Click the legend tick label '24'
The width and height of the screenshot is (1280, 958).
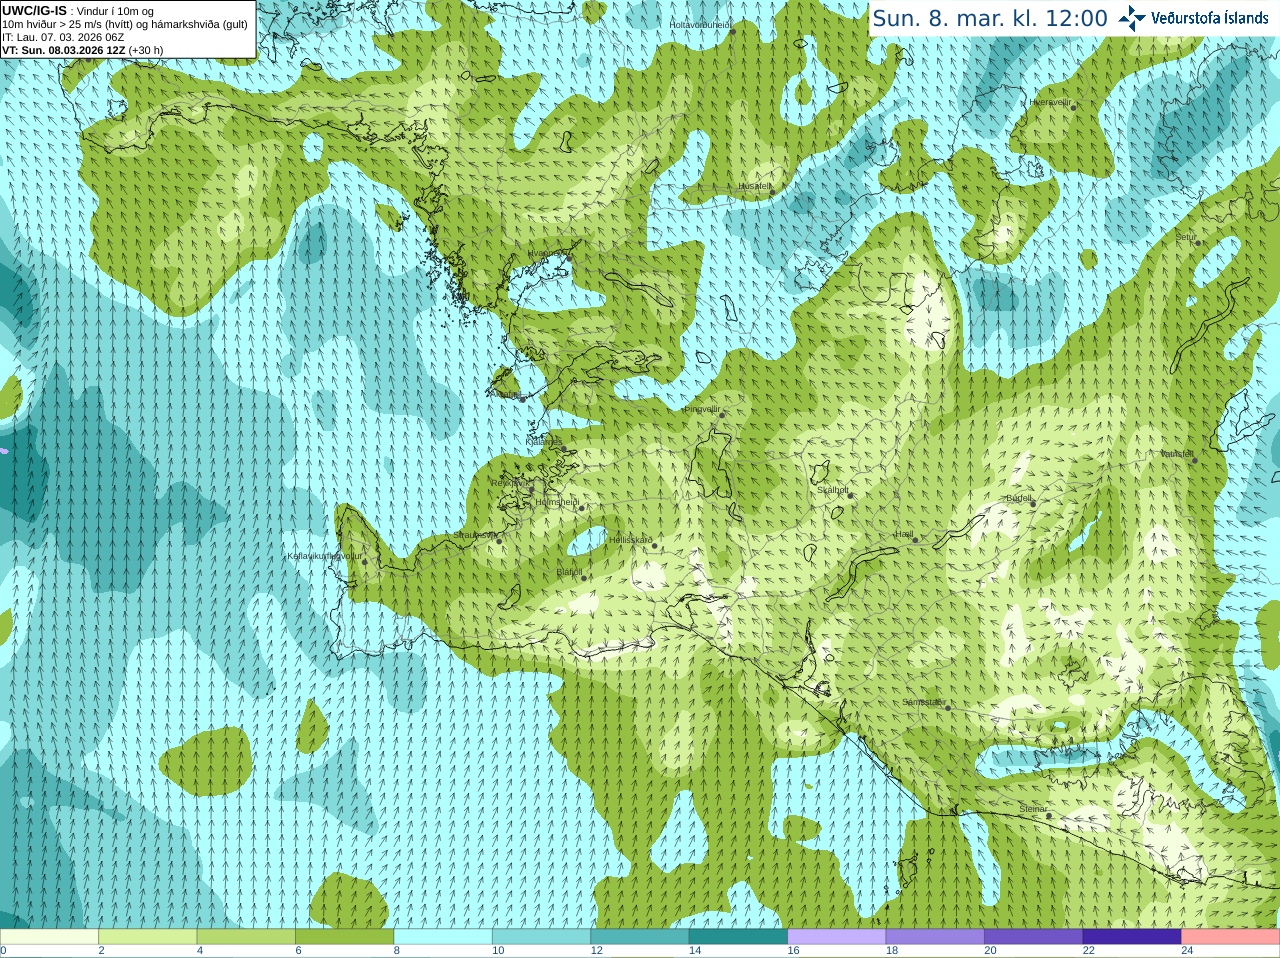tap(1187, 951)
